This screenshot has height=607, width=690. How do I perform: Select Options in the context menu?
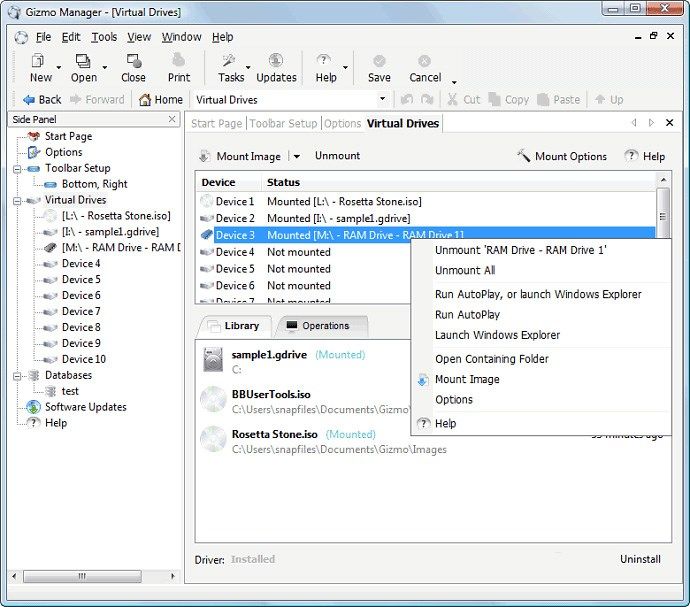coord(454,400)
